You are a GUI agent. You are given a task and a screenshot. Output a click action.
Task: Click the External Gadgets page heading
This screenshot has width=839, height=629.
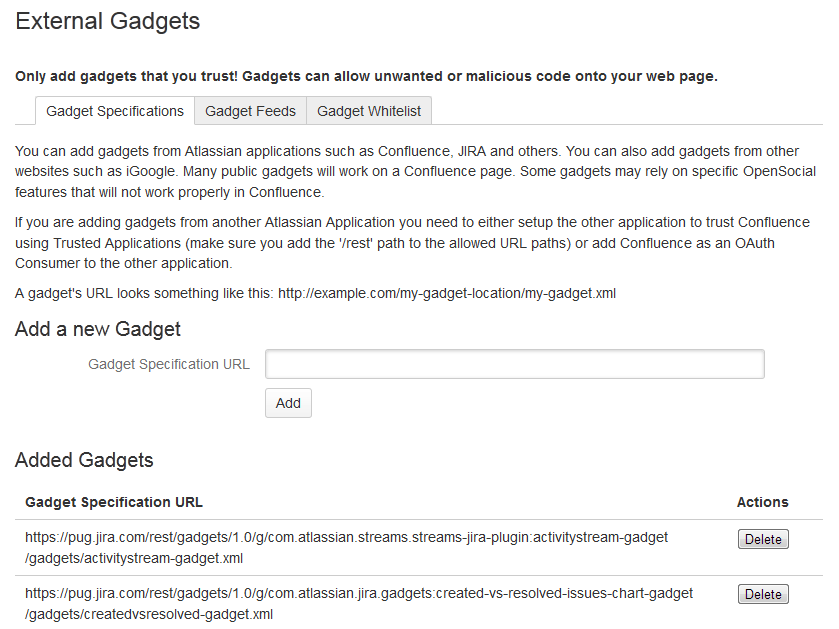108,21
